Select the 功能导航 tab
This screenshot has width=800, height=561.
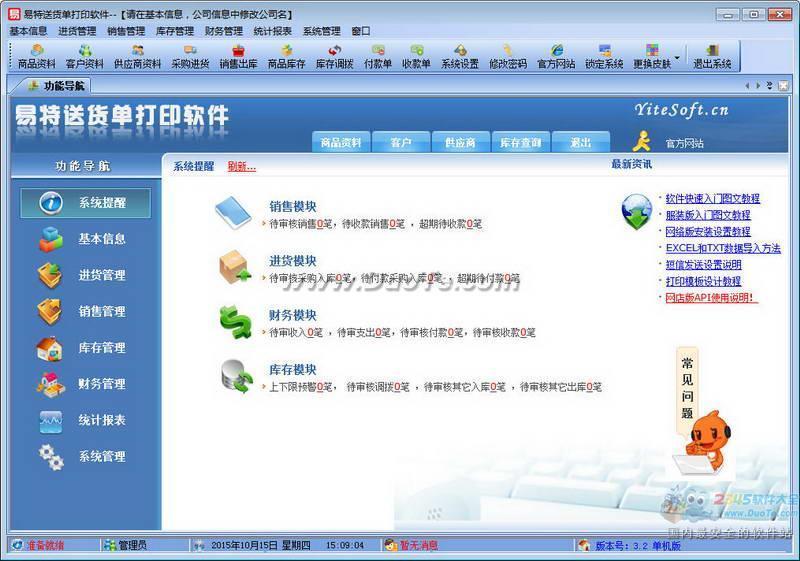55,86
